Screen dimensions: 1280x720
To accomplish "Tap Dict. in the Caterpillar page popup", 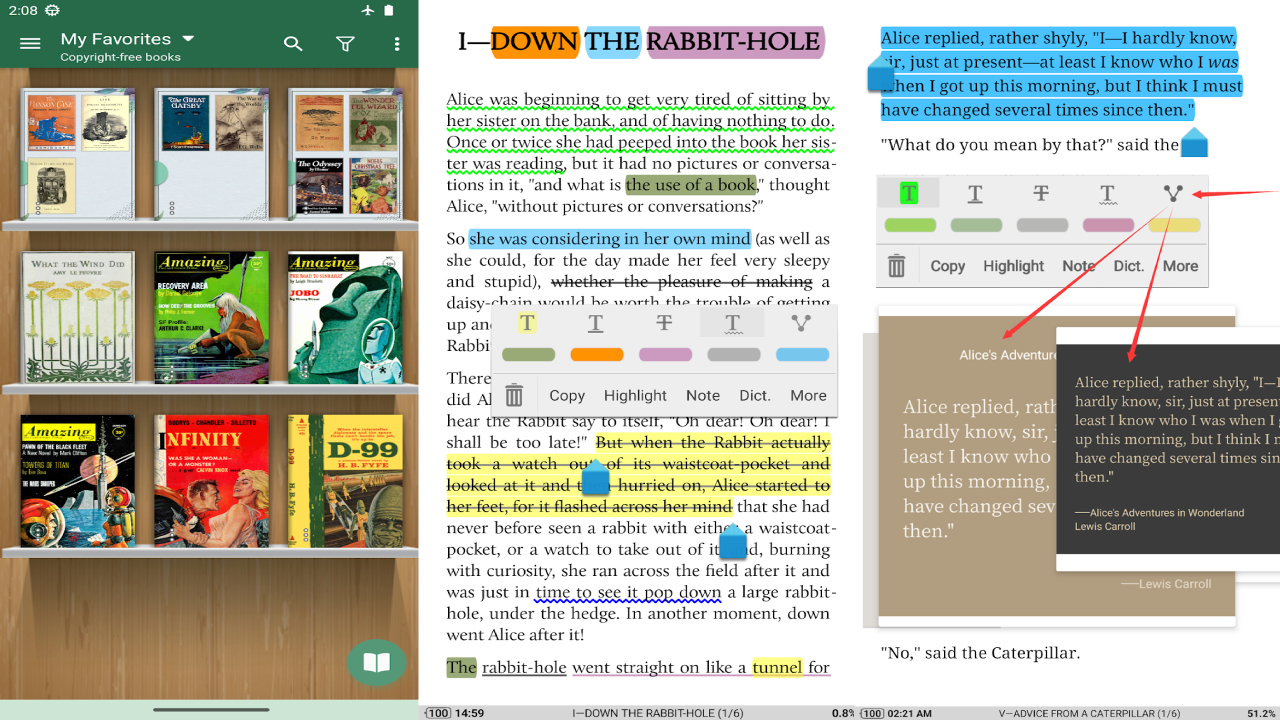I will tap(1129, 266).
